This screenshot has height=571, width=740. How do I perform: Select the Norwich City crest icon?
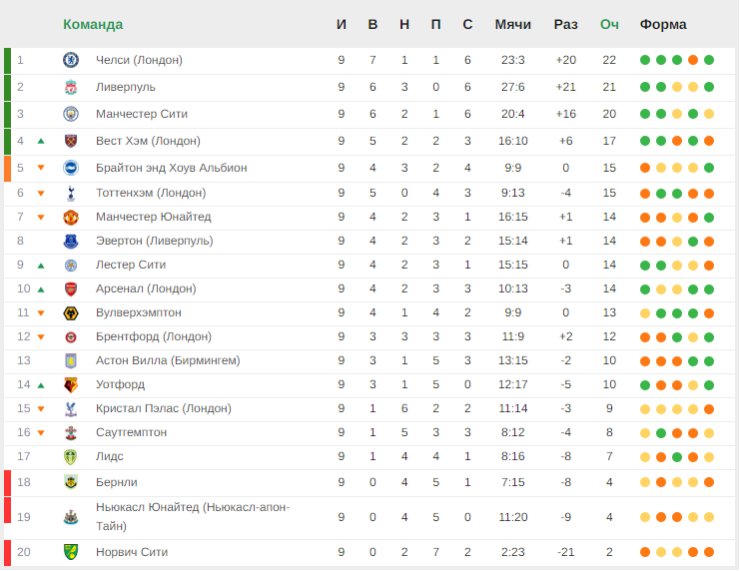tap(71, 552)
